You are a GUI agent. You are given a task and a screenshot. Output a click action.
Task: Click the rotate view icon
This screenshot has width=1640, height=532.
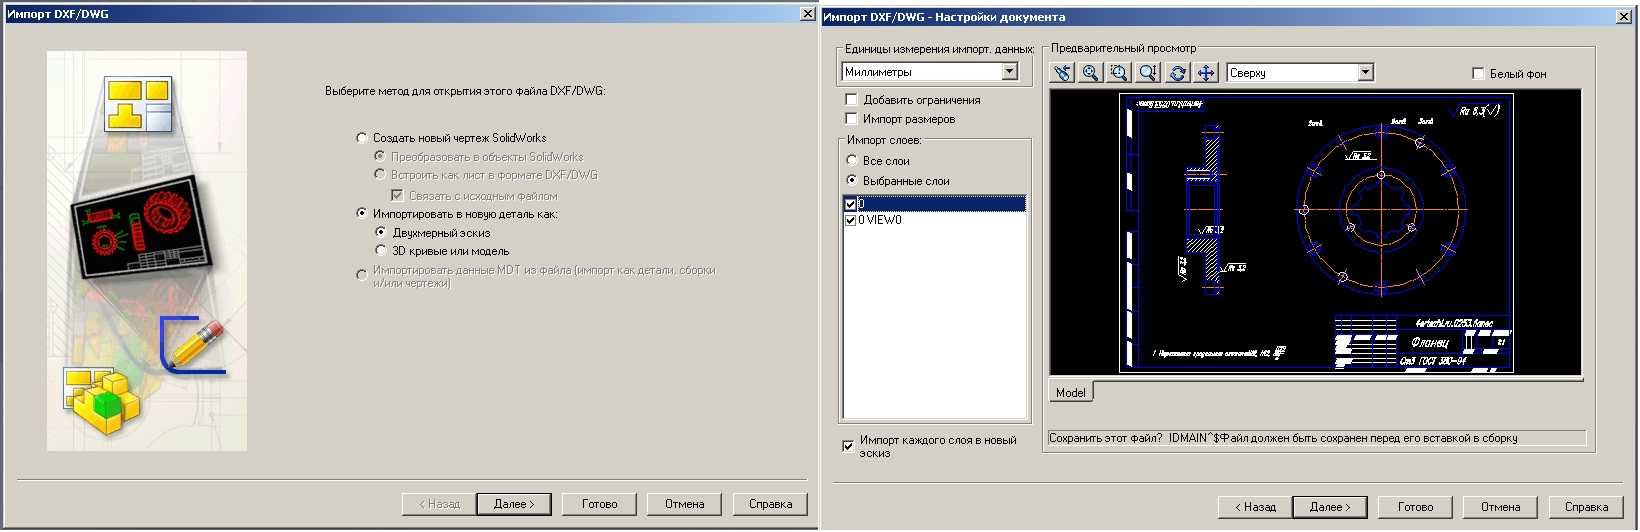(1178, 73)
